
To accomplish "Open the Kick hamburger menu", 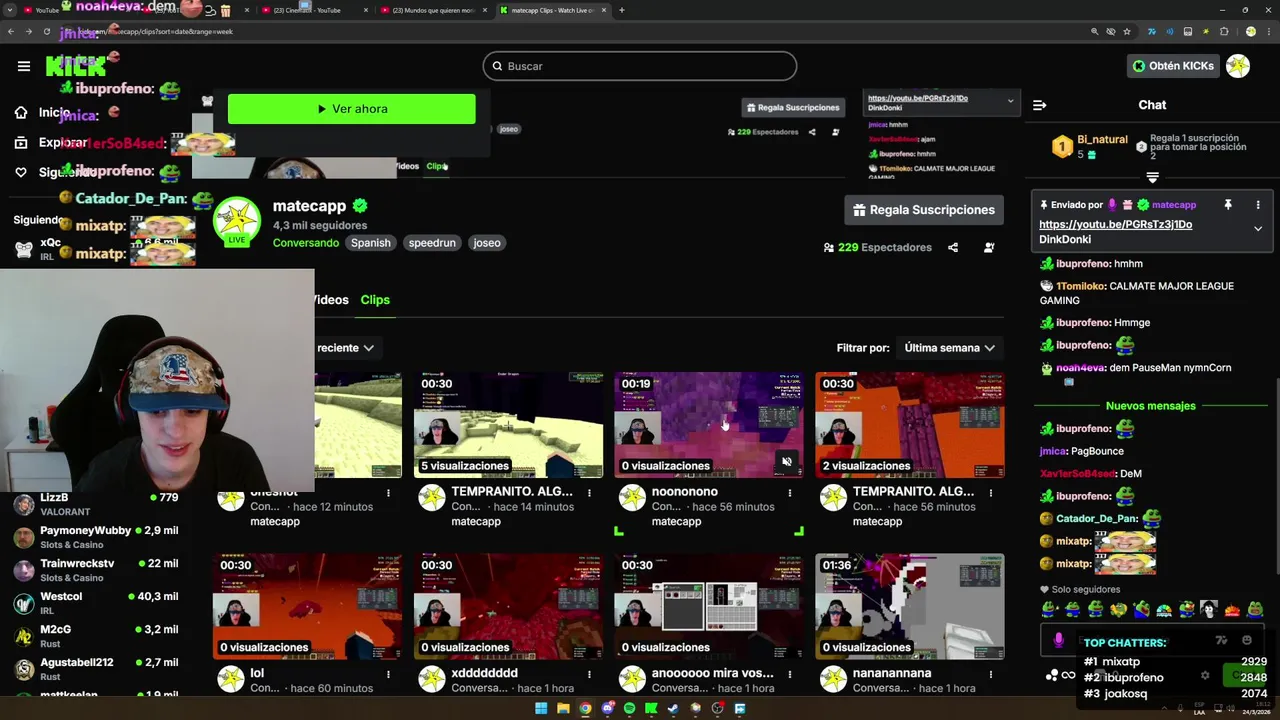I will 24,66.
